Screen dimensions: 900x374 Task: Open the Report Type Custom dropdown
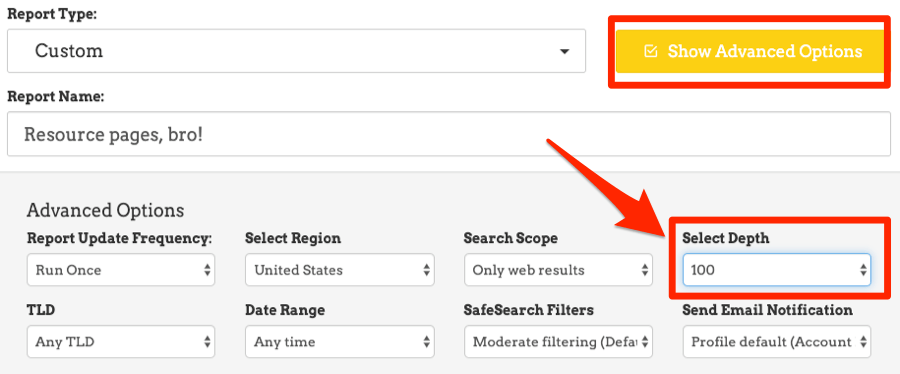296,51
